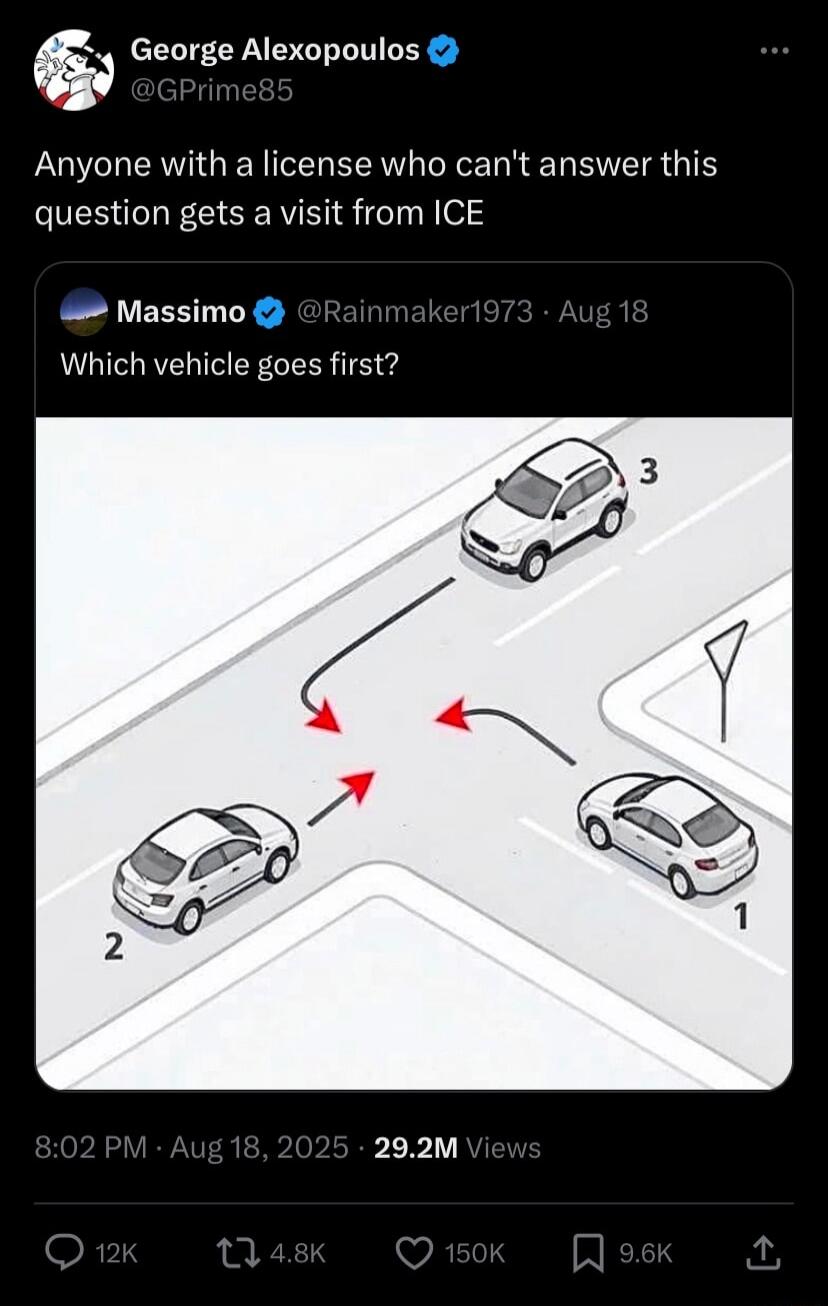
Task: Open Massimo's small profile avatar
Action: click(84, 311)
